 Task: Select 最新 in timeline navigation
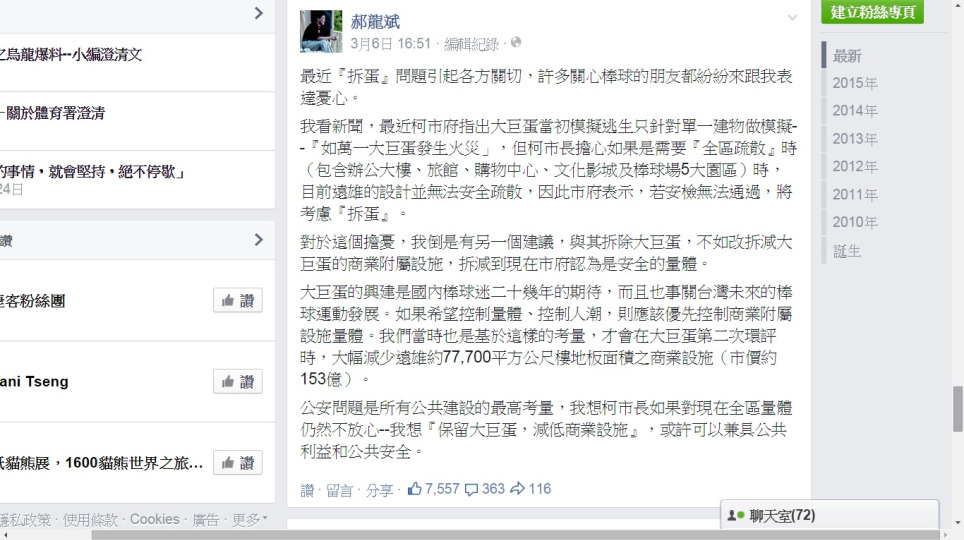[x=847, y=56]
